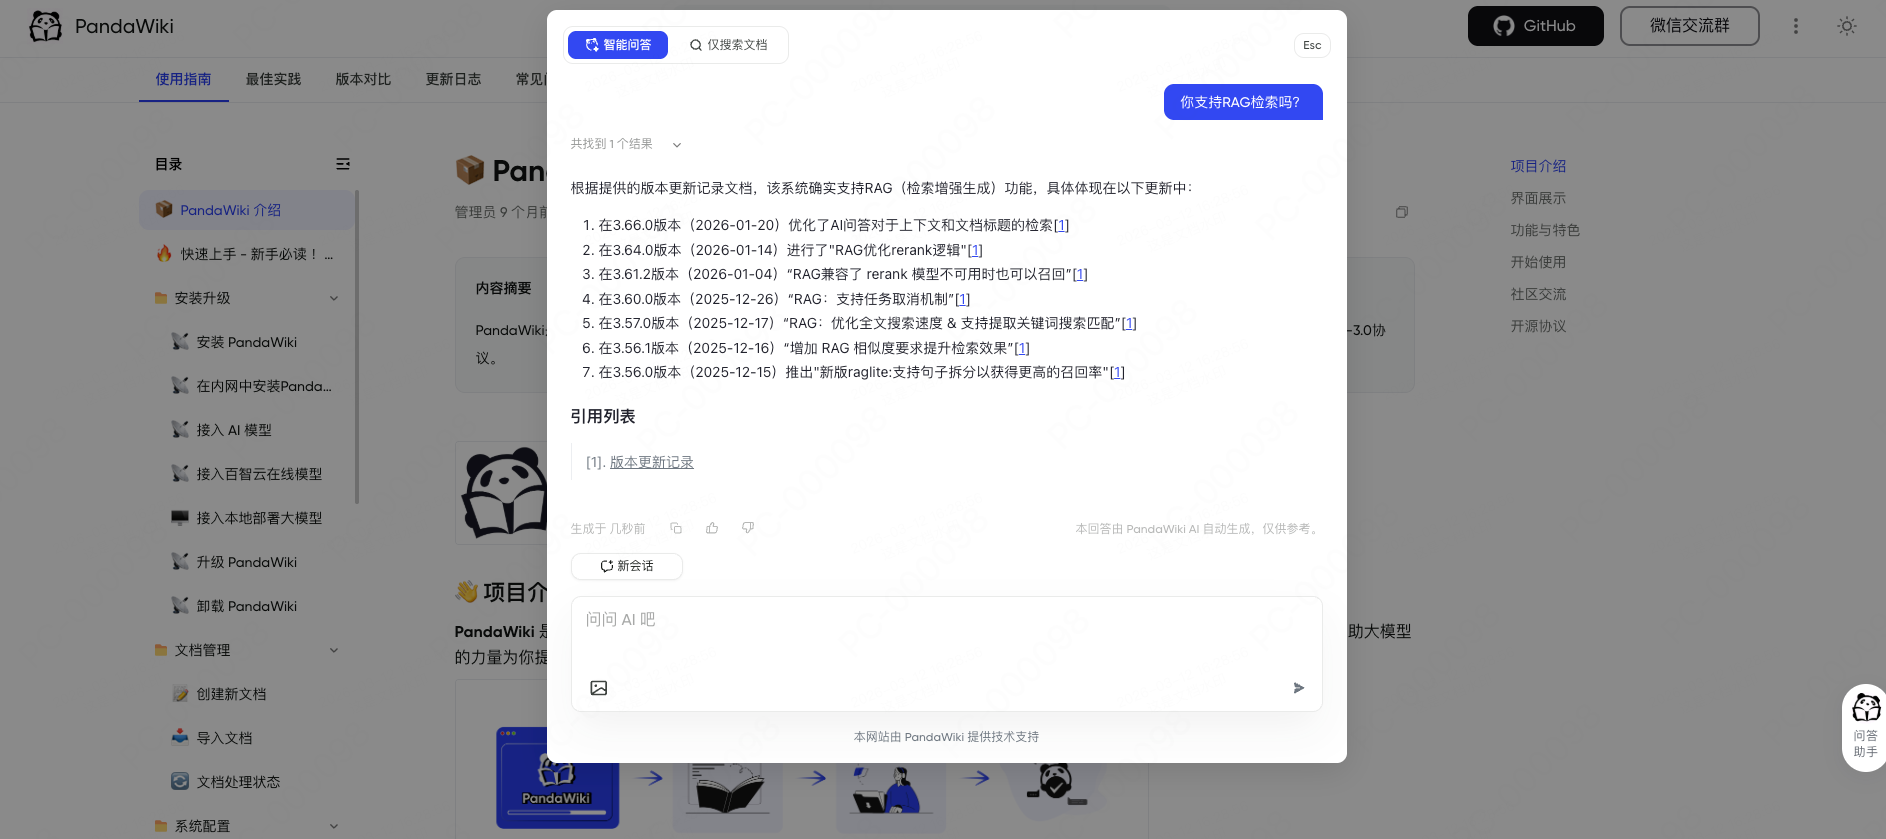This screenshot has width=1886, height=839.
Task: Open citation [1] on the 3.64.0 line
Action: tap(975, 250)
